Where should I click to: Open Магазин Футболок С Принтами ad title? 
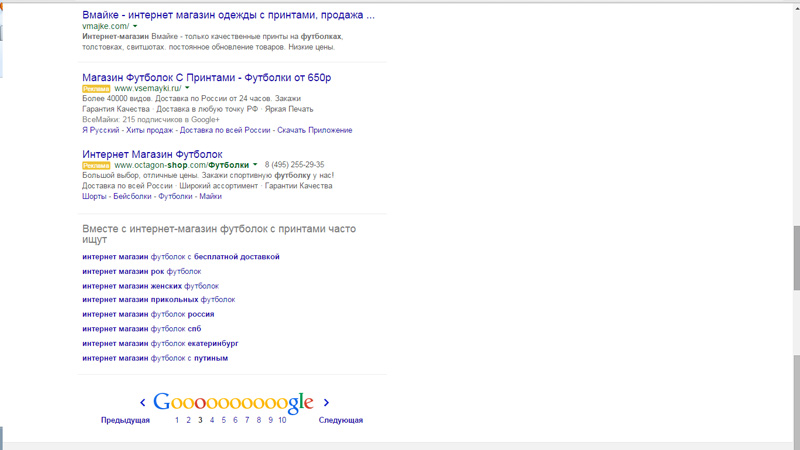207,78
